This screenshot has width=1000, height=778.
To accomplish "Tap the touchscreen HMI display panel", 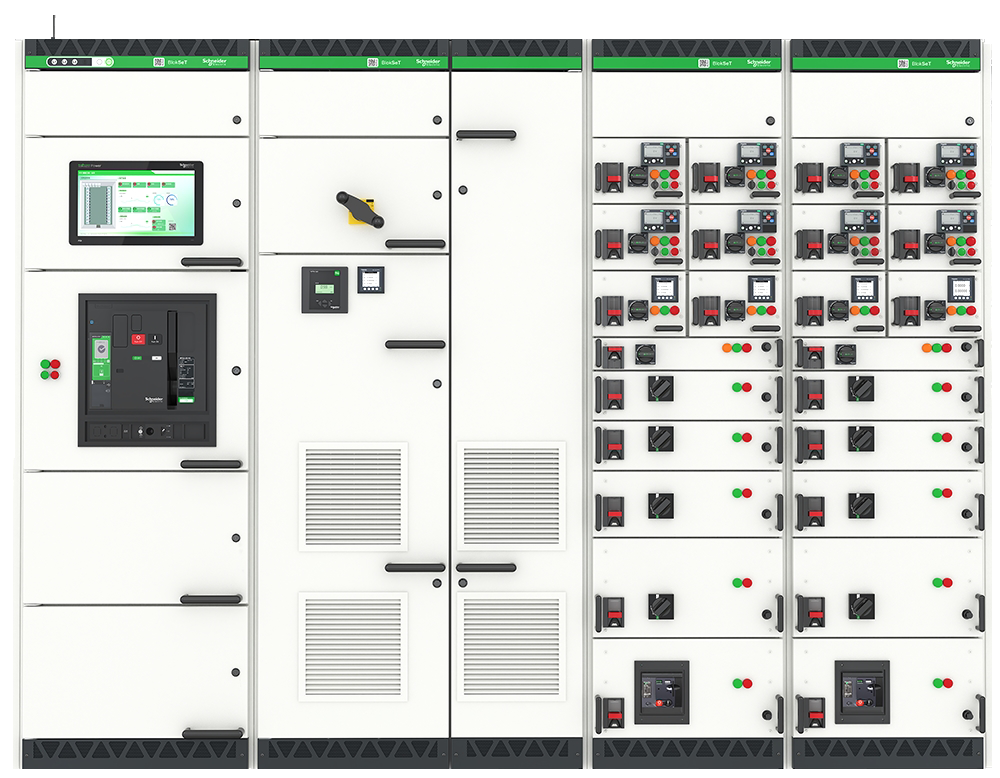I will pos(136,202).
